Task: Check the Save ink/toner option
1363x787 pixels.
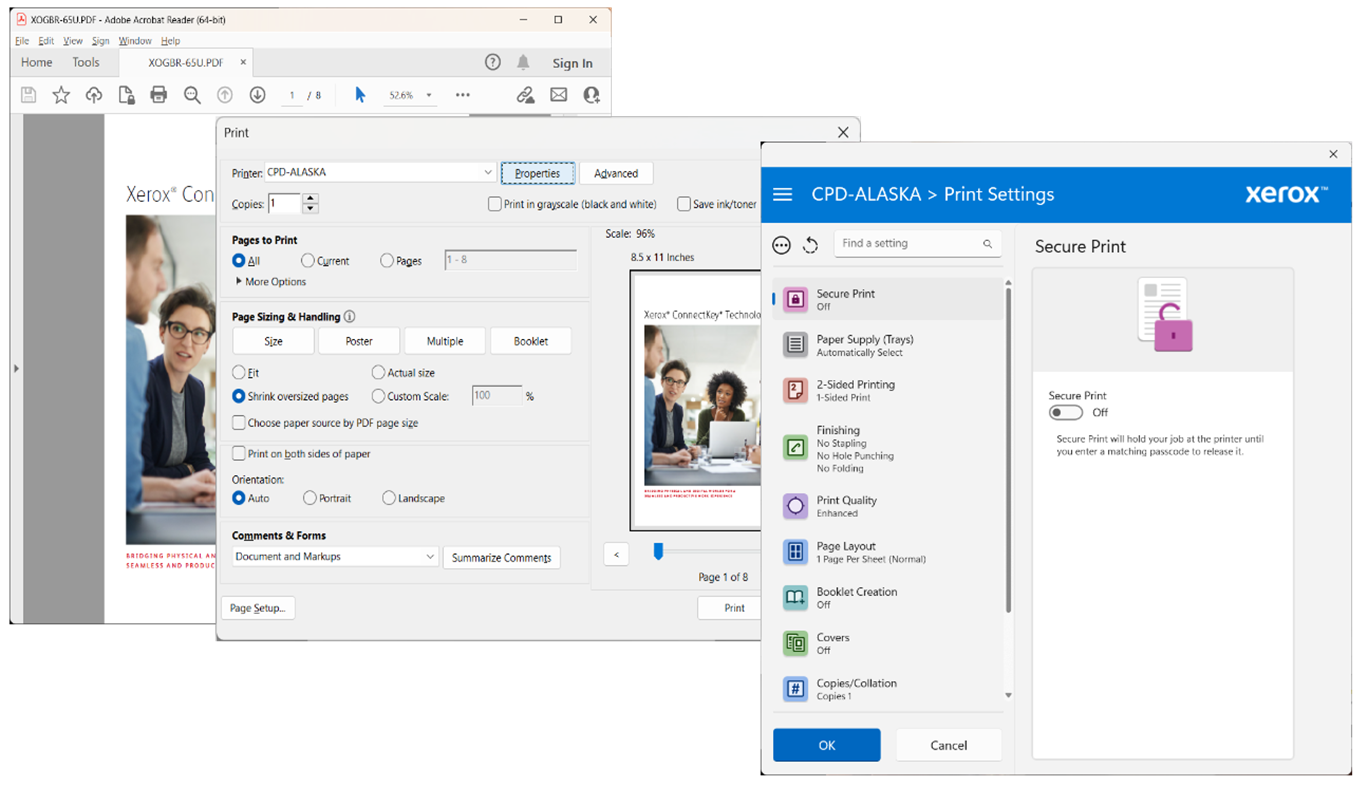Action: coord(684,204)
